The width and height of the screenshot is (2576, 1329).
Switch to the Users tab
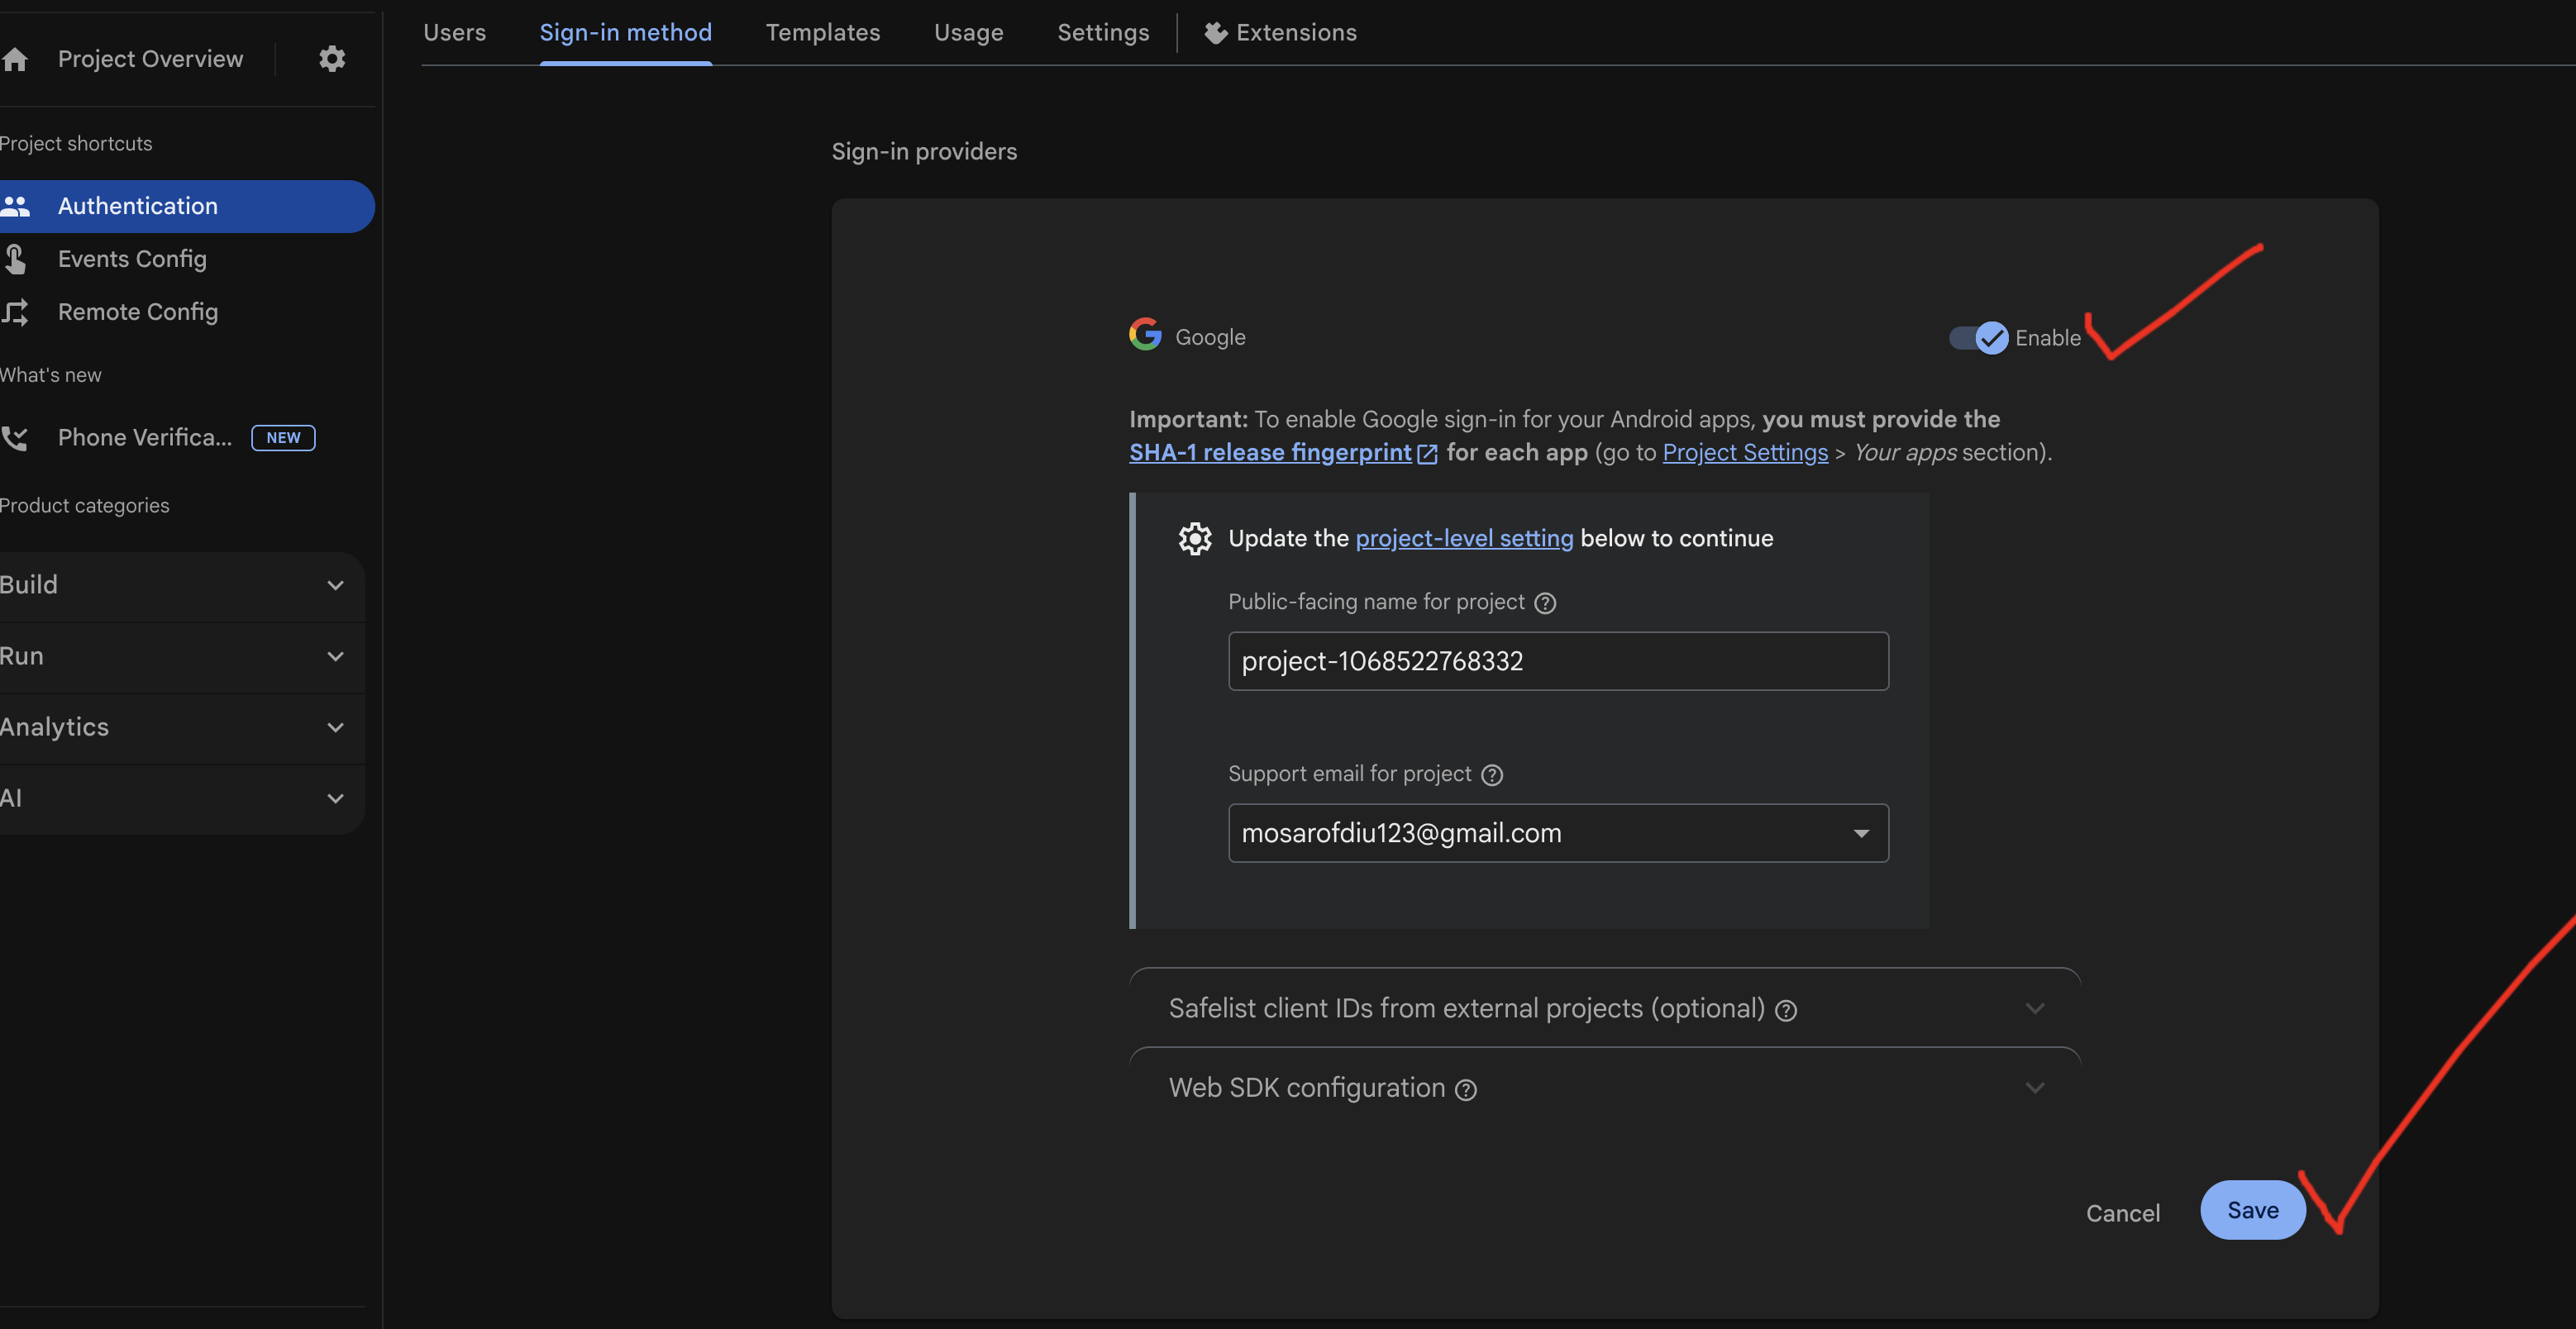point(454,33)
